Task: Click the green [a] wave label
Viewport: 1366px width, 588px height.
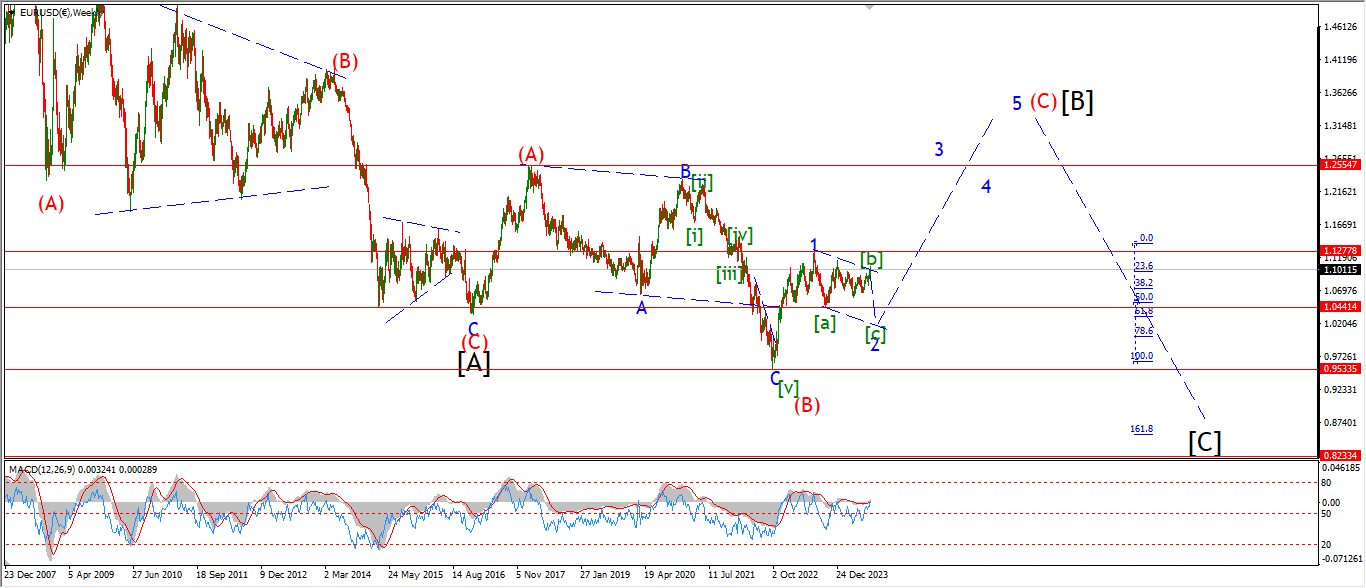Action: 824,323
